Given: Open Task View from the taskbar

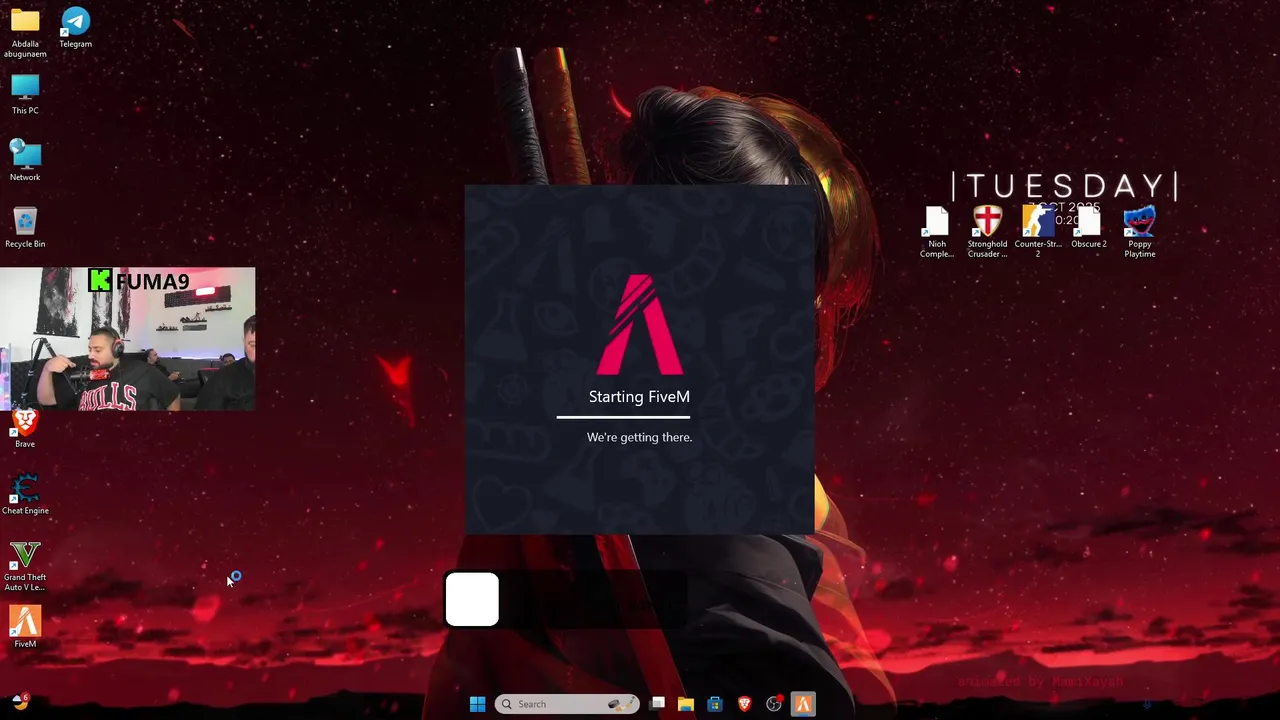Looking at the screenshot, I should [657, 704].
